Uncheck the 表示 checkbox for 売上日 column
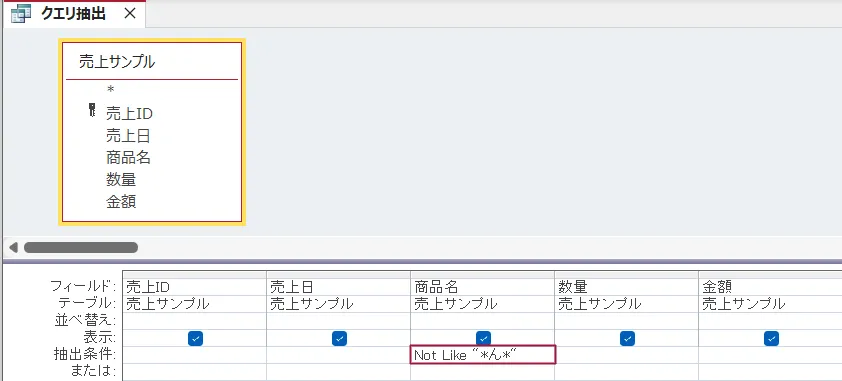842x381 pixels. coord(339,338)
